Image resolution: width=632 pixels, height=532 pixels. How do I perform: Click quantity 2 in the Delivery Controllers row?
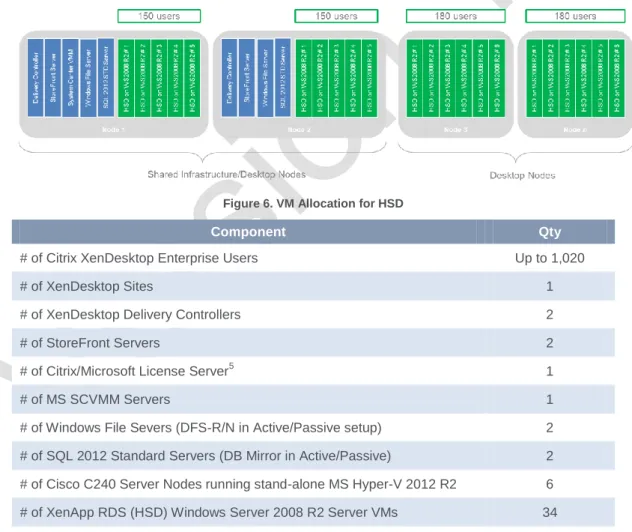550,314
